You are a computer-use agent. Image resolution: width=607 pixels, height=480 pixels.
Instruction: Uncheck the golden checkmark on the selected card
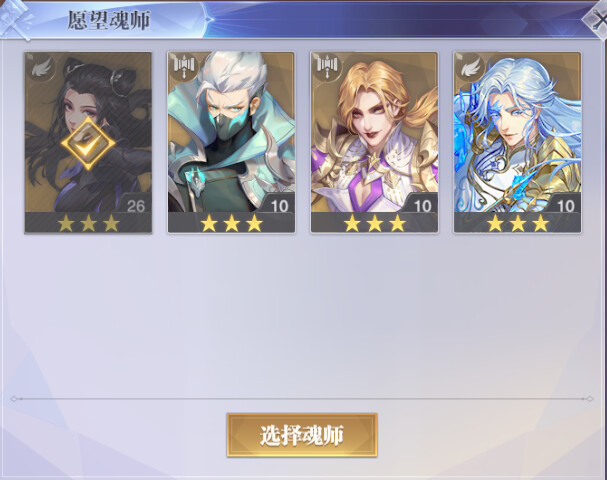[88, 144]
